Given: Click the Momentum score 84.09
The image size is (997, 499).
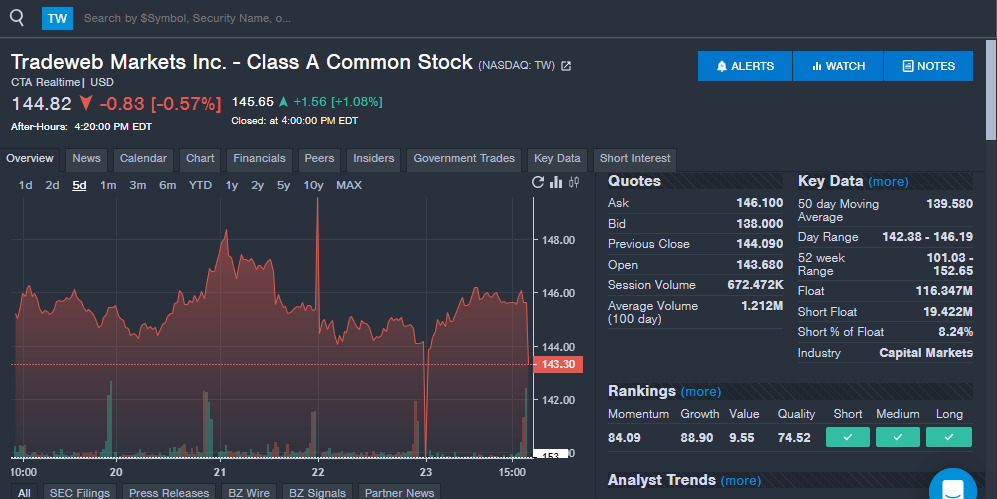Looking at the screenshot, I should click(x=624, y=438).
